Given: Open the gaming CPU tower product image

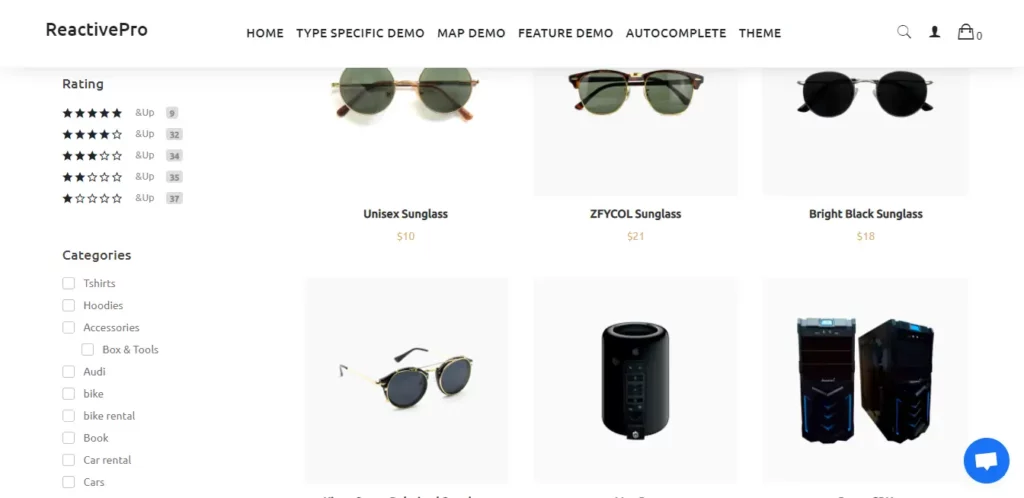Looking at the screenshot, I should click(865, 380).
